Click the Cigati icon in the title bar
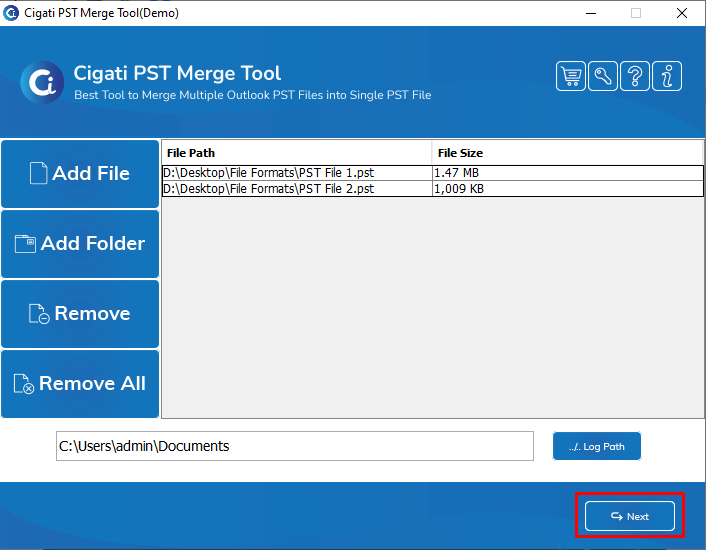Viewport: 706px width, 550px height. [10, 13]
